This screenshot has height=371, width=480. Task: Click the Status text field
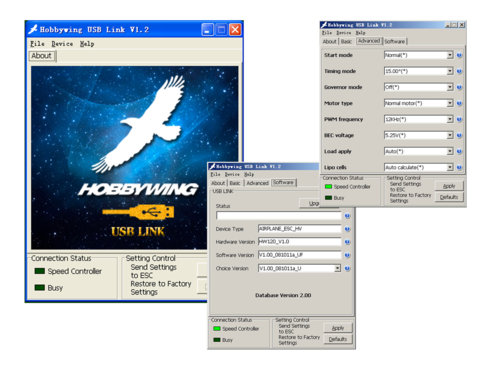tap(279, 216)
